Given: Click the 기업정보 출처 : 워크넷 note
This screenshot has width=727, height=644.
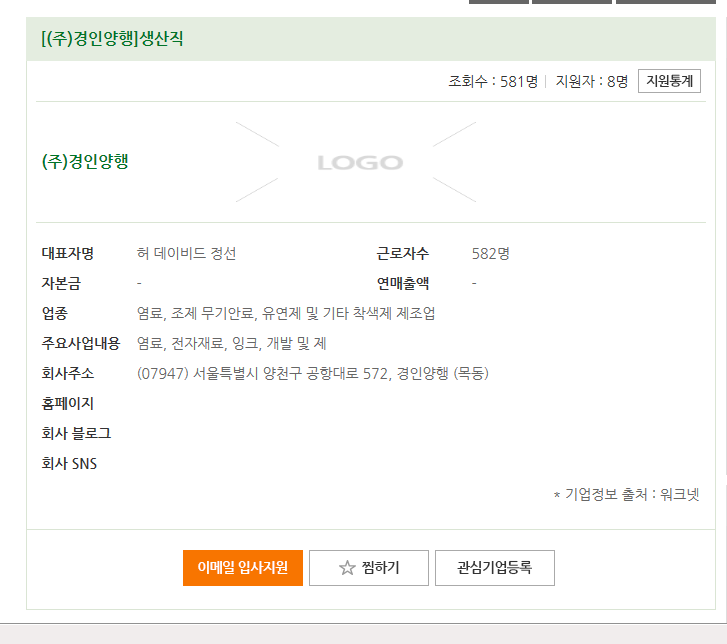Looking at the screenshot, I should pyautogui.click(x=626, y=495).
